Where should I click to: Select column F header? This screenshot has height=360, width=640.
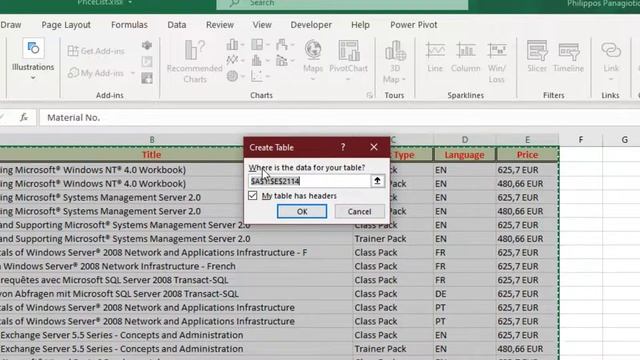(580, 140)
